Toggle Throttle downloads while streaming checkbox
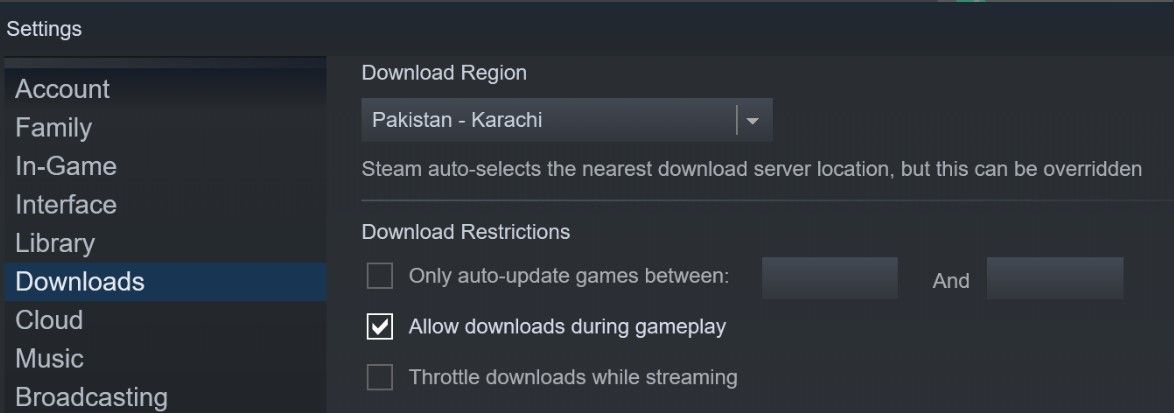The height and width of the screenshot is (413, 1174). pos(380,377)
